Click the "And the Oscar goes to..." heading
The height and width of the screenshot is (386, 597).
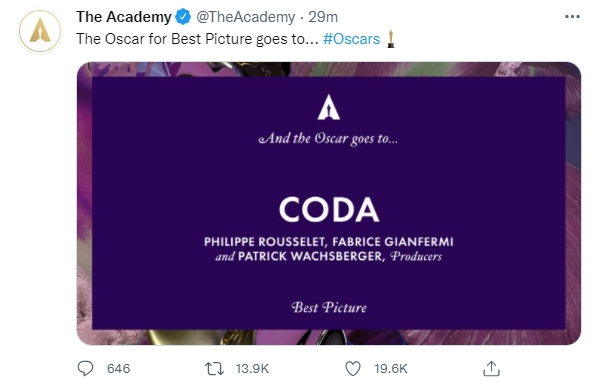pyautogui.click(x=328, y=139)
